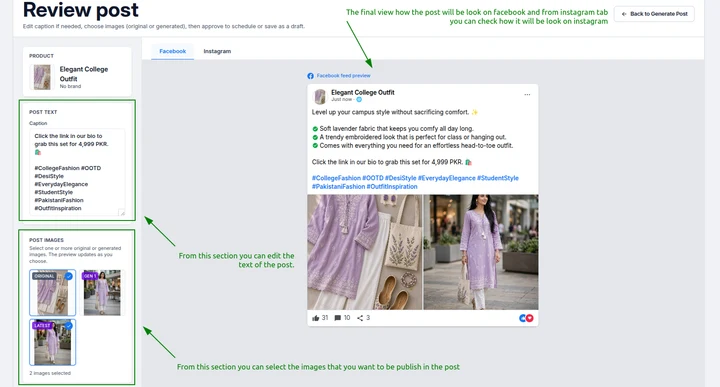Click the #OOTD hashtag in preview
The height and width of the screenshot is (387, 720).
coord(372,178)
